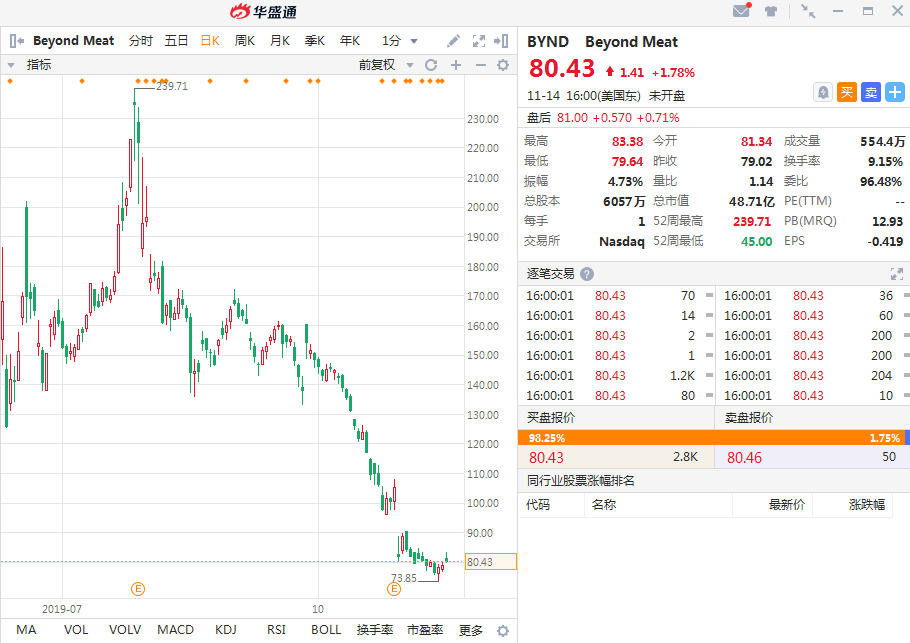The image size is (910, 643).
Task: Sort by 涨跌幅 column header
Action: (867, 504)
